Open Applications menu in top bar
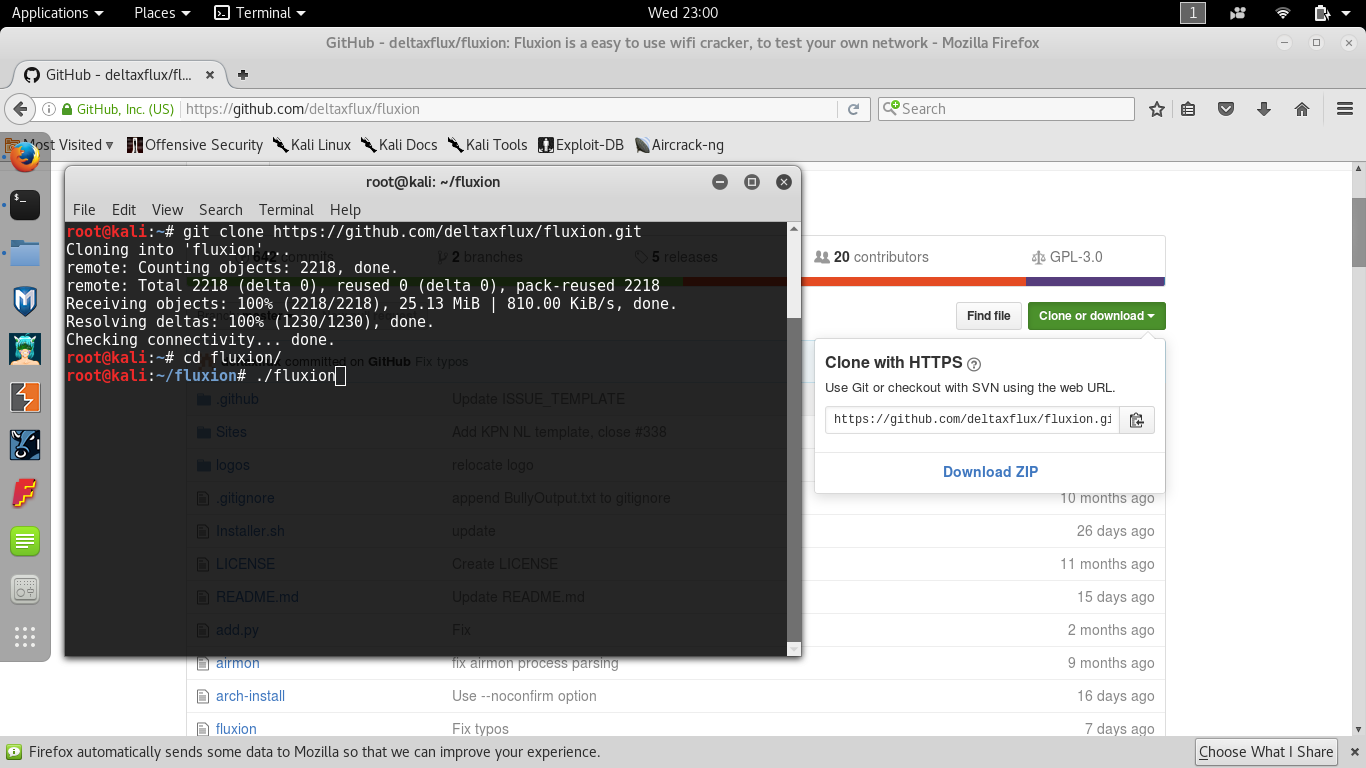1366x768 pixels. point(57,13)
